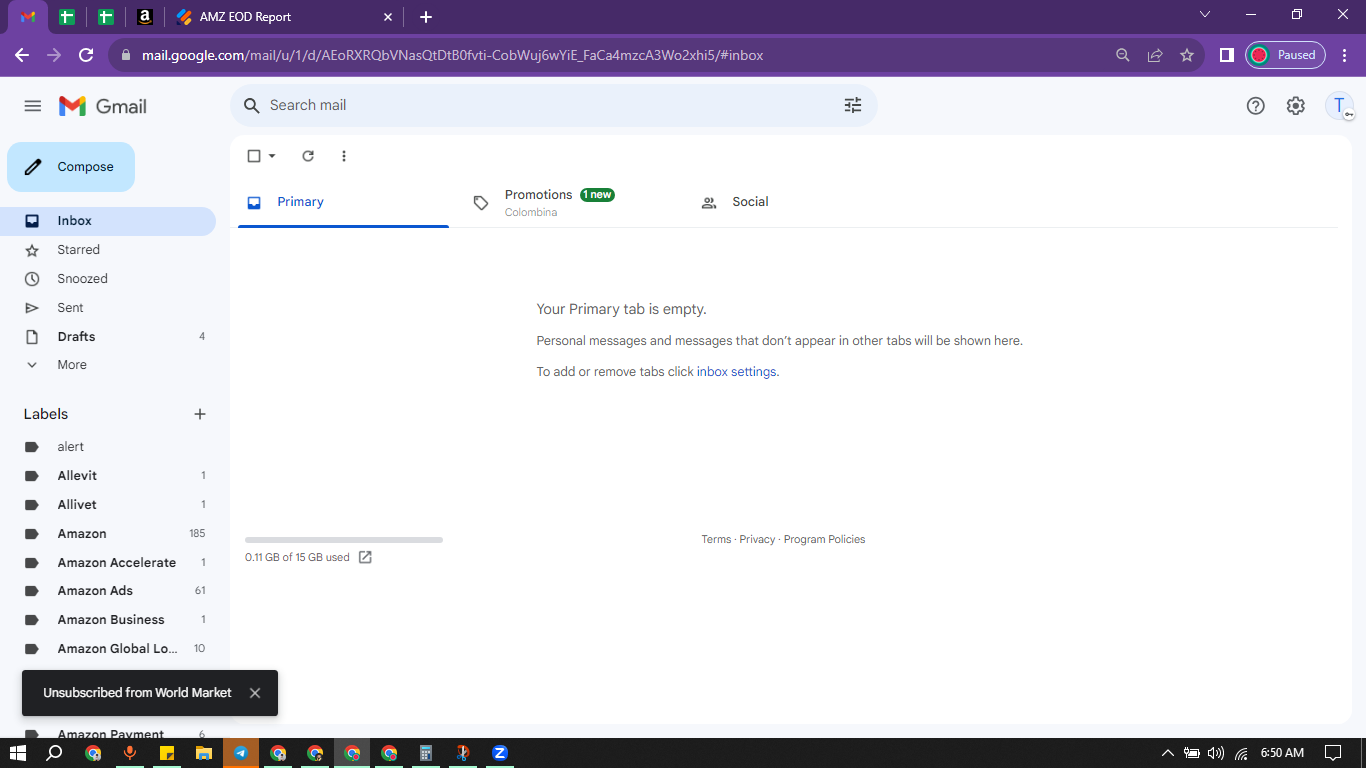
Task: Open the Privacy link
Action: pyautogui.click(x=757, y=540)
